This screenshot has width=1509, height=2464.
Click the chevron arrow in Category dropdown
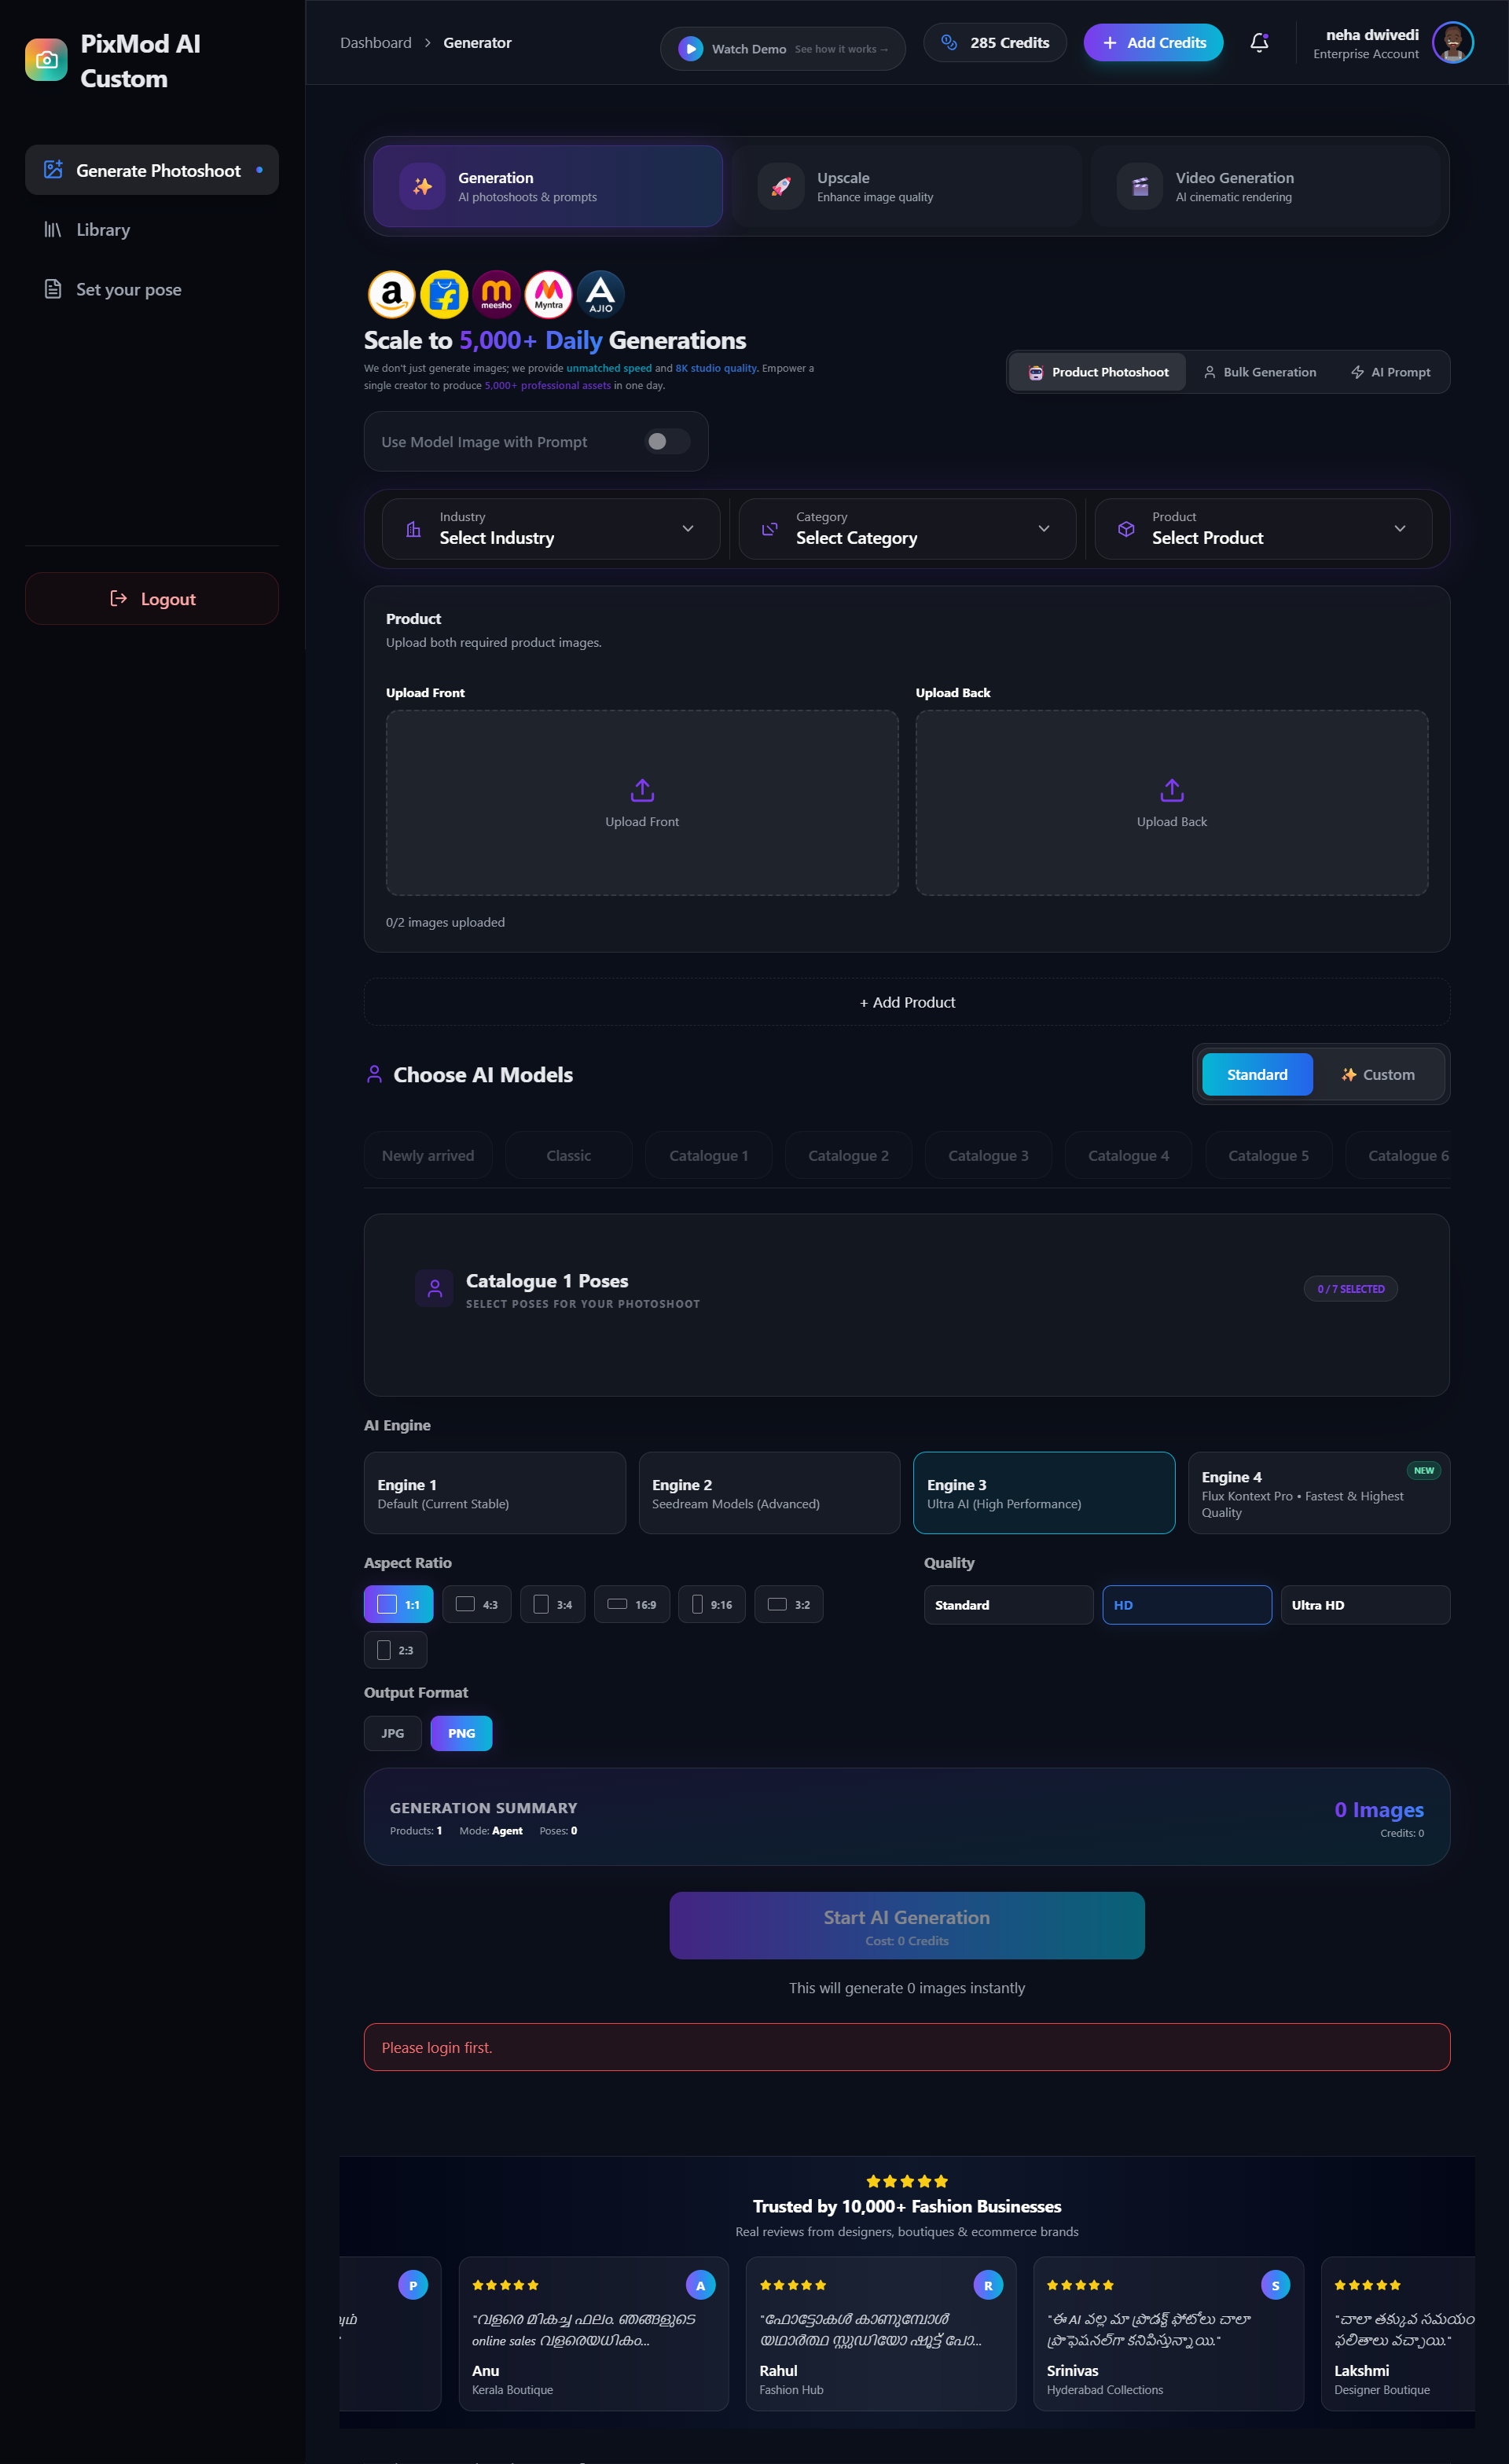[1044, 529]
